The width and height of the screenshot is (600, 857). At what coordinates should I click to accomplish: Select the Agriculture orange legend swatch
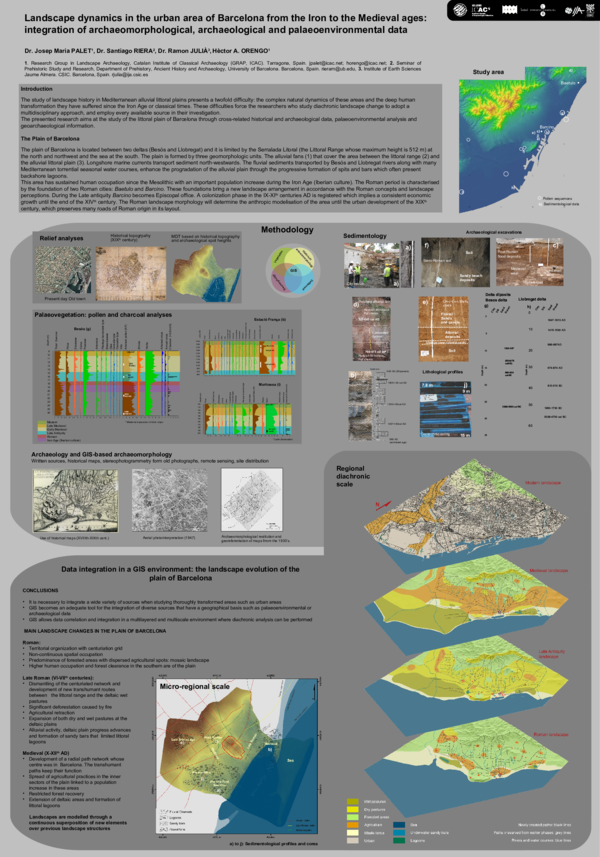coord(353,825)
